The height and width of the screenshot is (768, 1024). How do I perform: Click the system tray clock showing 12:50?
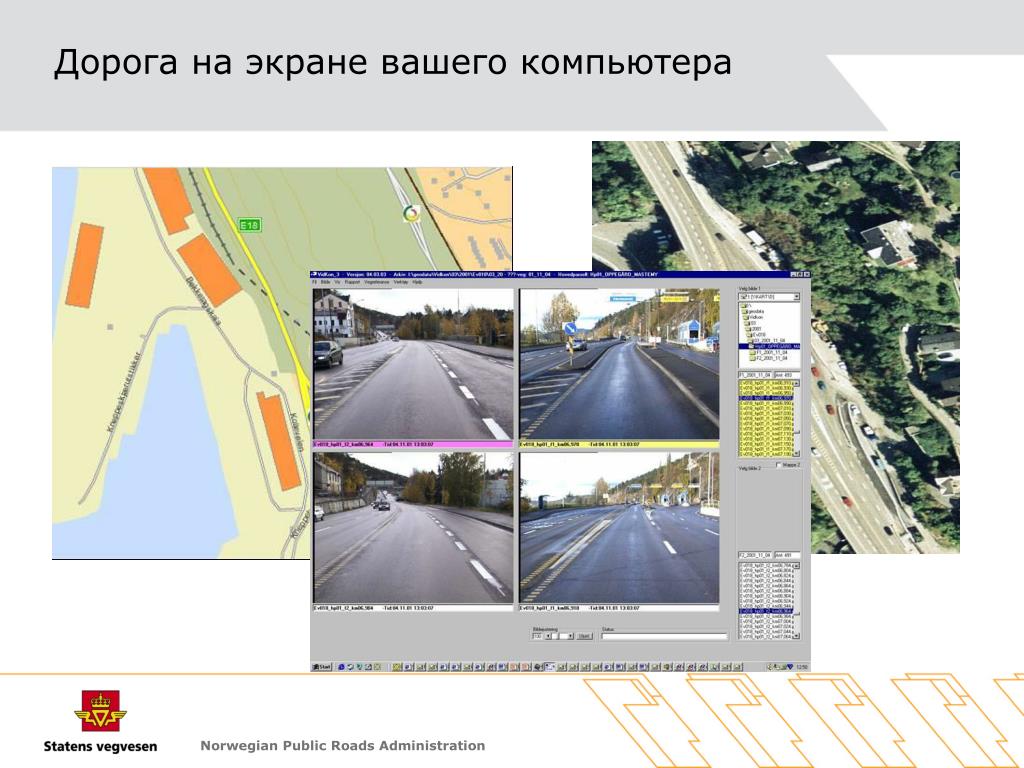tap(801, 667)
